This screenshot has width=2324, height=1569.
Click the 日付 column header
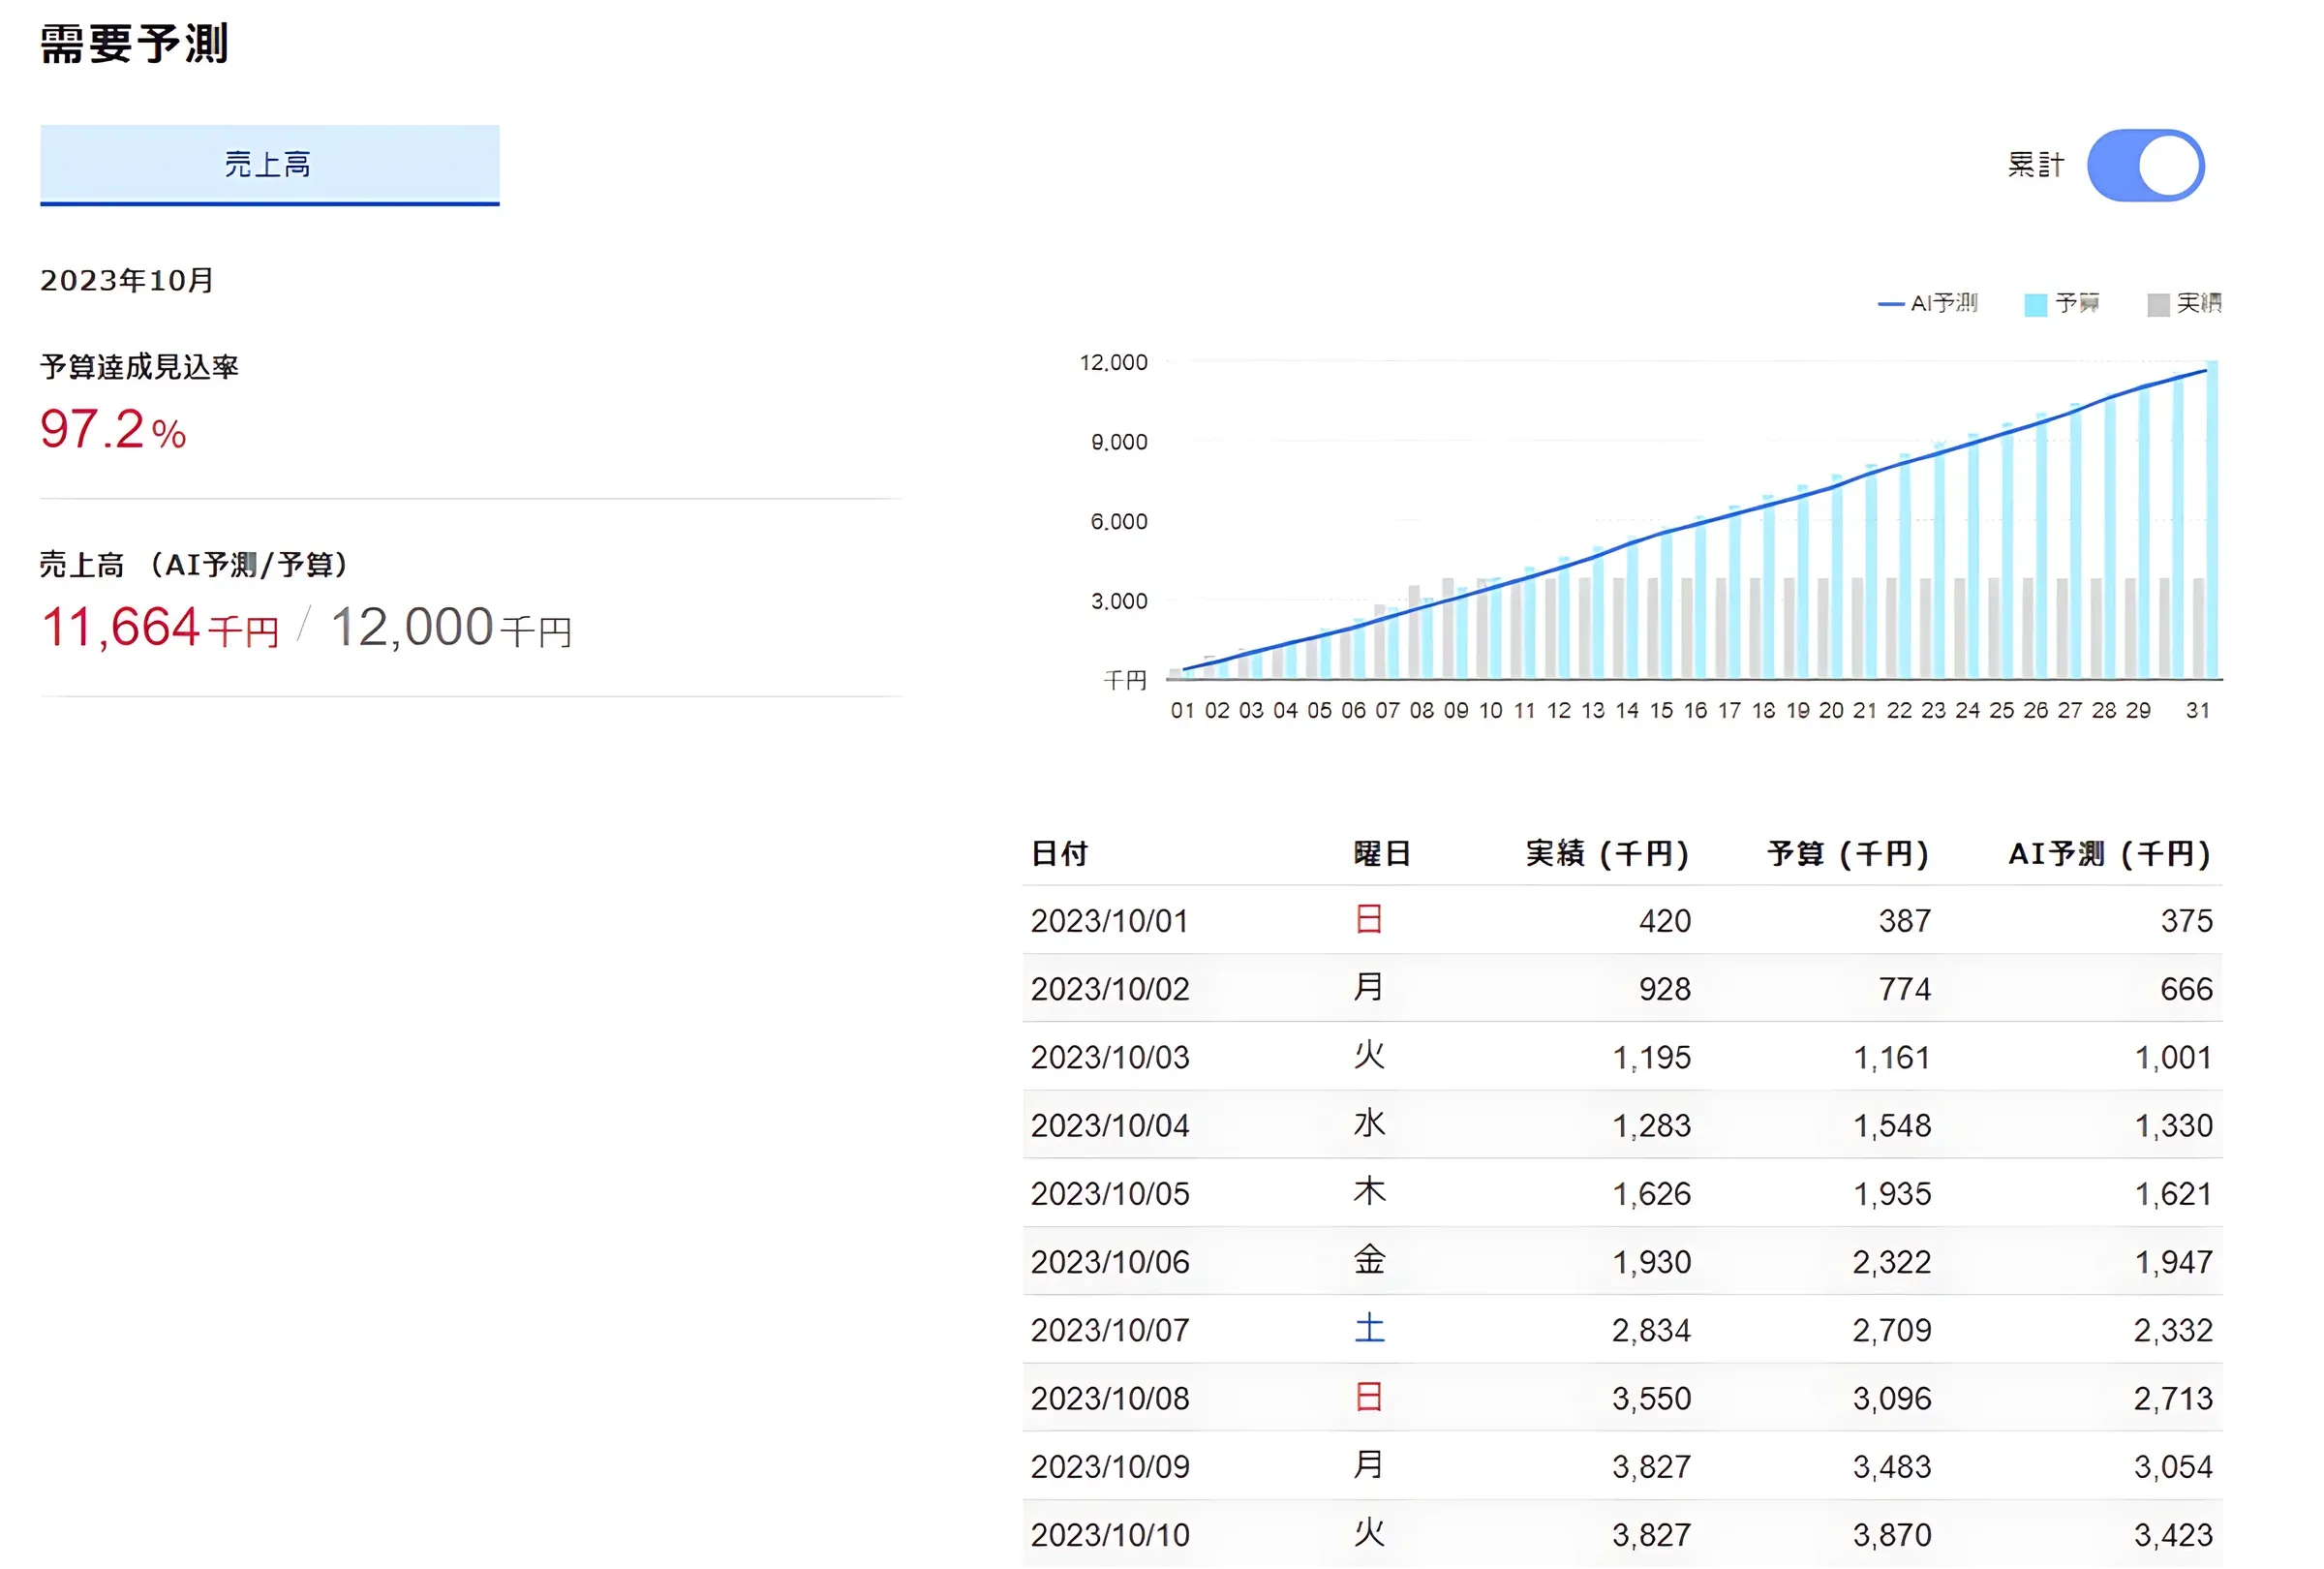[x=1060, y=854]
